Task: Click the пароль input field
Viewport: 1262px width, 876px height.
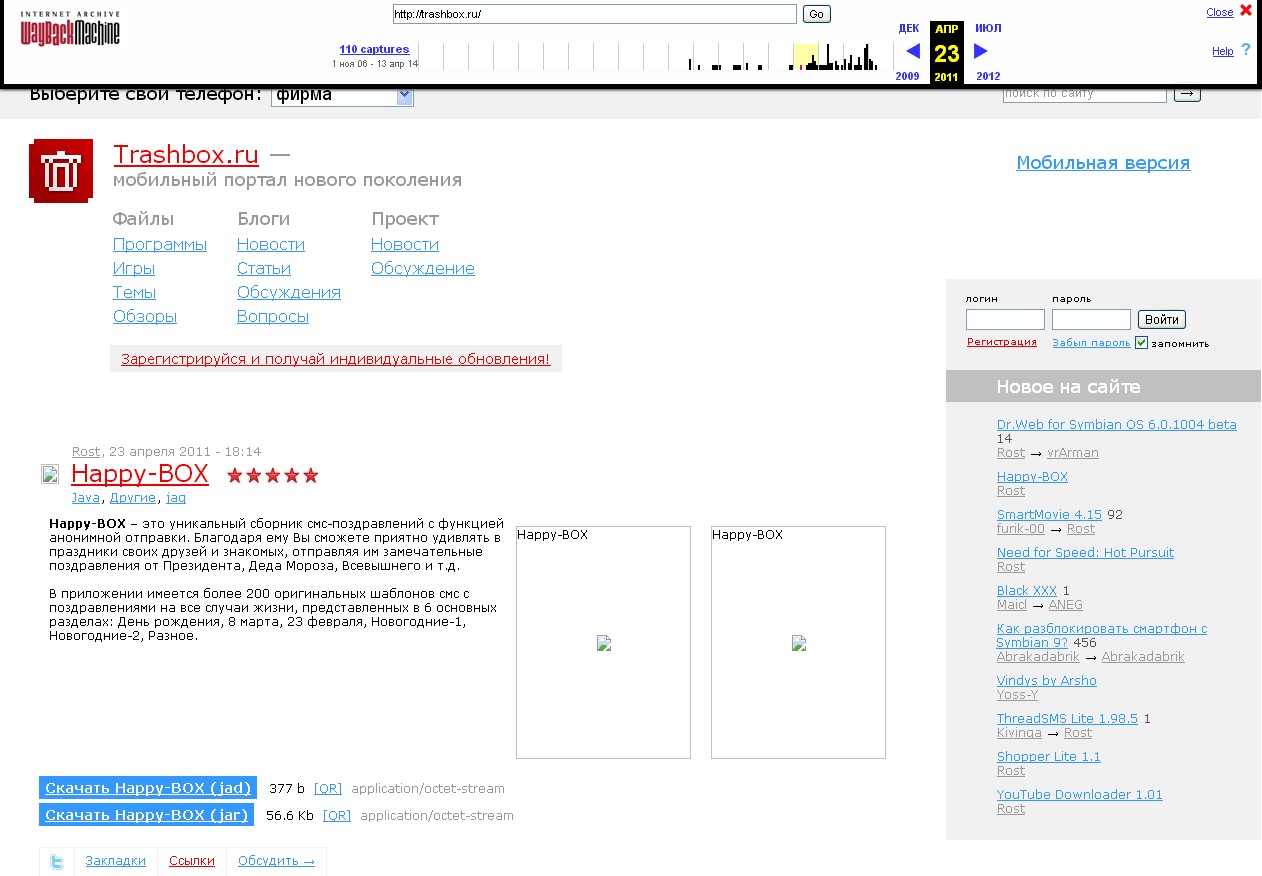Action: pos(1091,320)
